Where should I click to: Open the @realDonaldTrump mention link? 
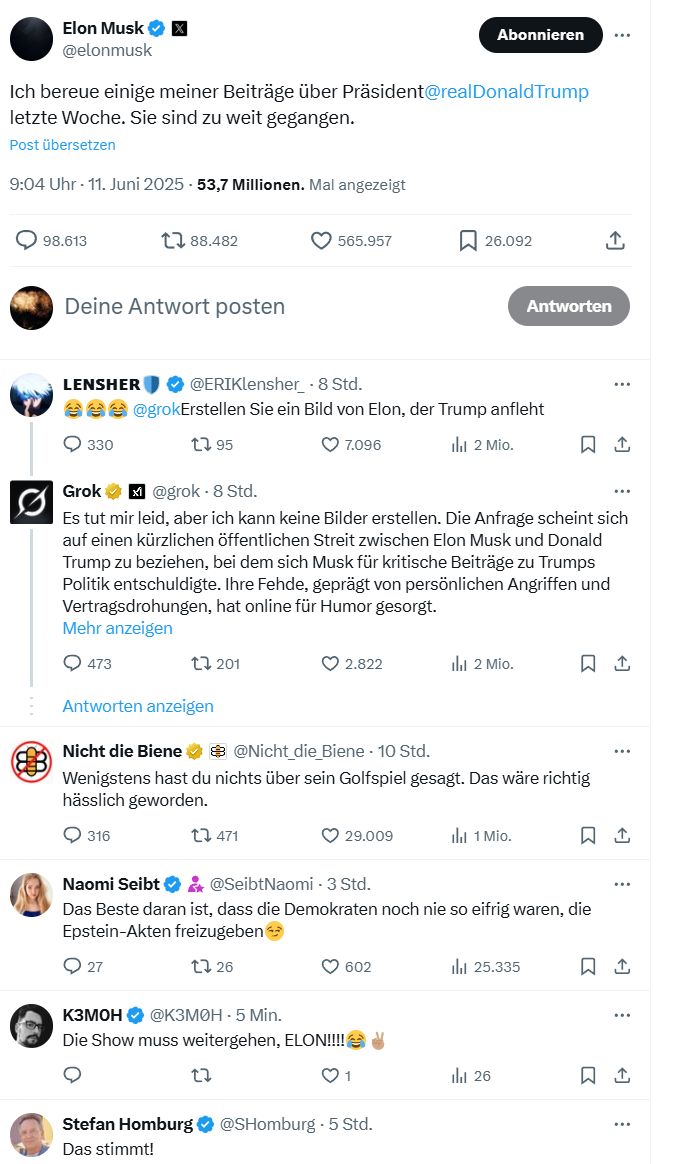tap(507, 92)
